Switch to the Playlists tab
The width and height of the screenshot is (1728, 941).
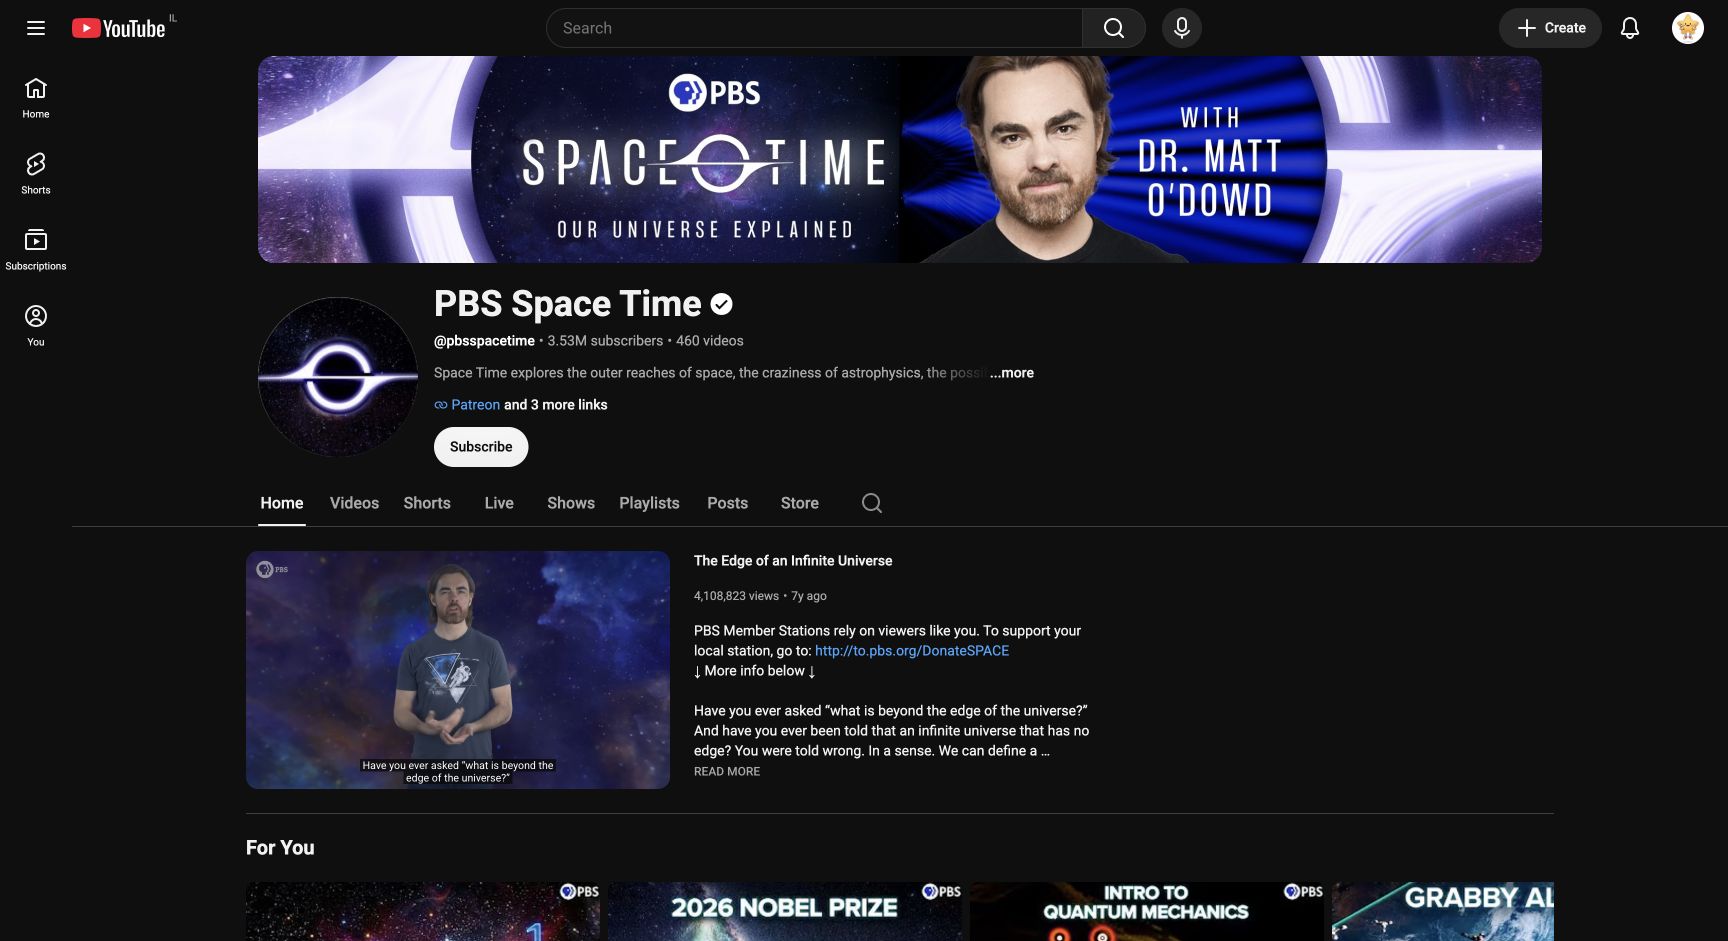[649, 503]
